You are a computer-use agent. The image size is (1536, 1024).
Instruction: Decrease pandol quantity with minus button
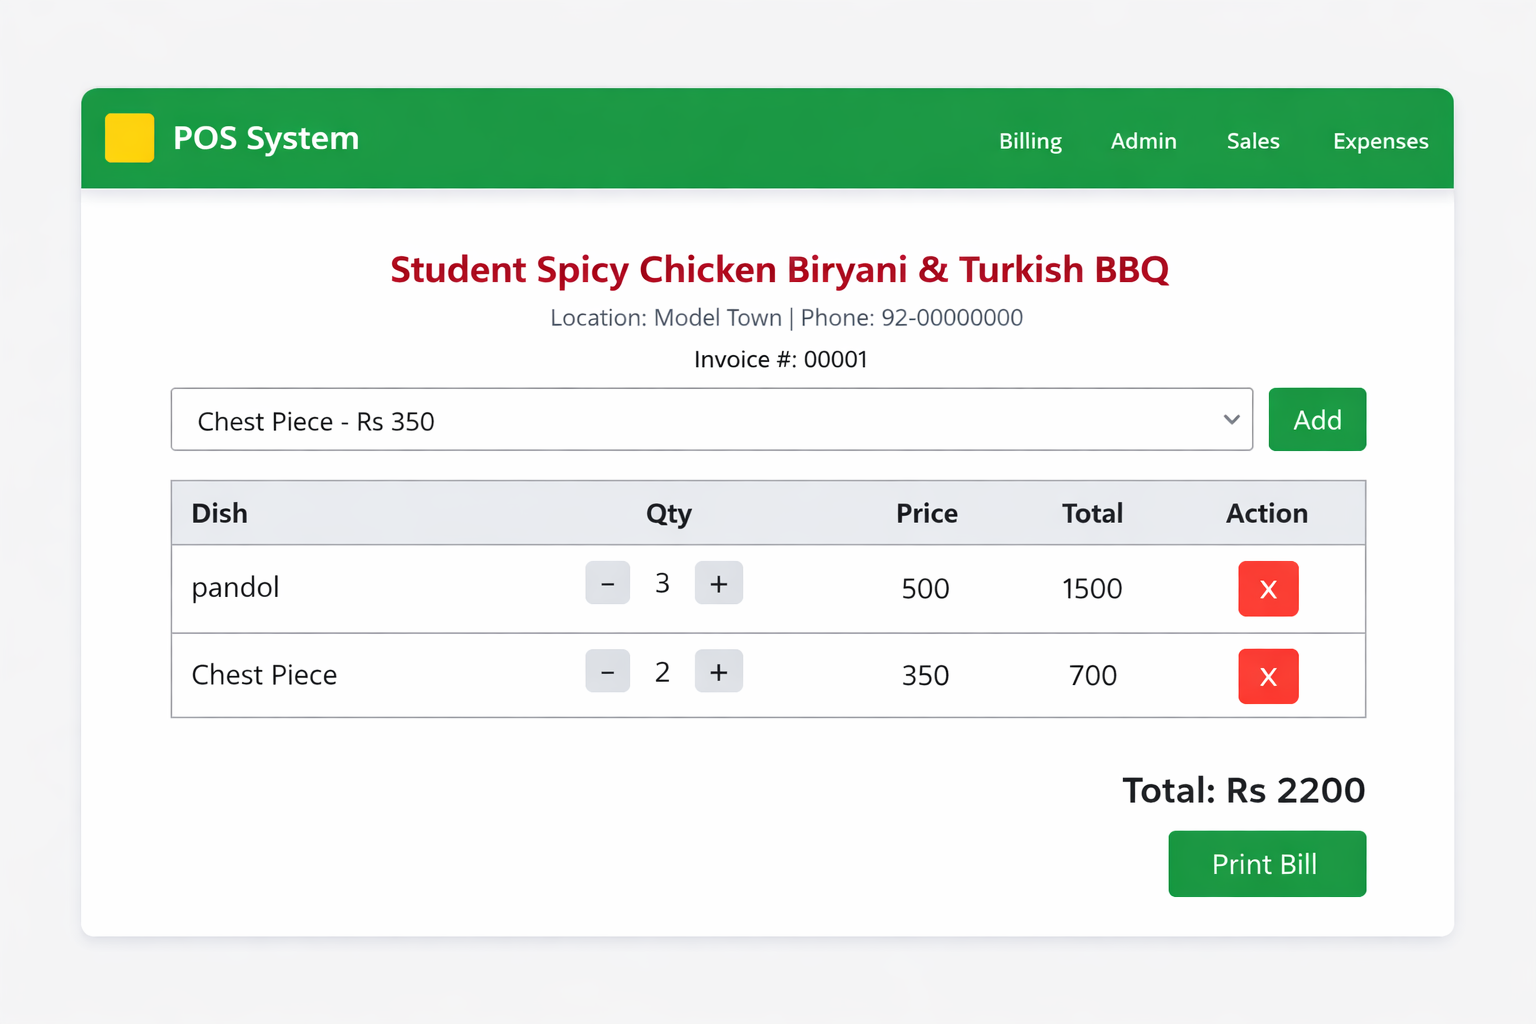pos(607,584)
